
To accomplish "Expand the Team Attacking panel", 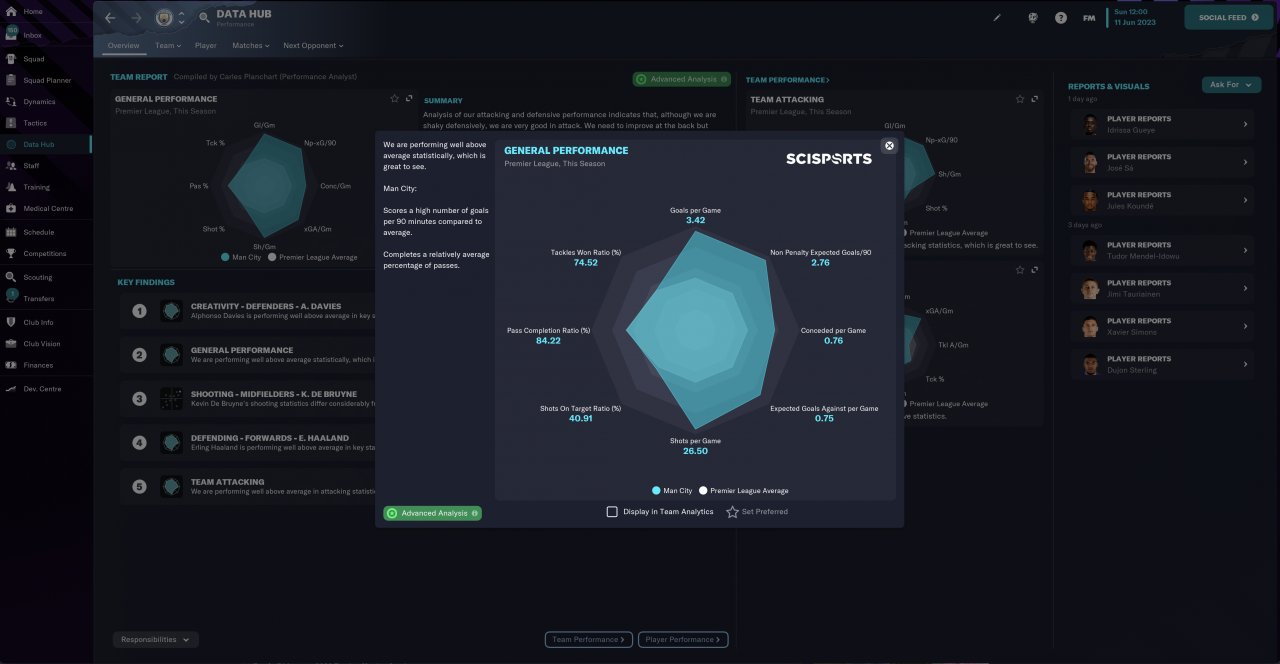I will click(1034, 99).
